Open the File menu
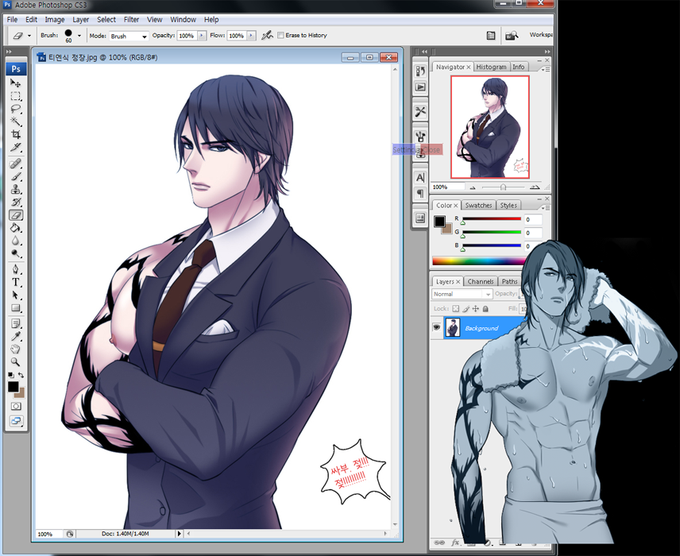Viewport: 680px width, 556px height. 12,20
